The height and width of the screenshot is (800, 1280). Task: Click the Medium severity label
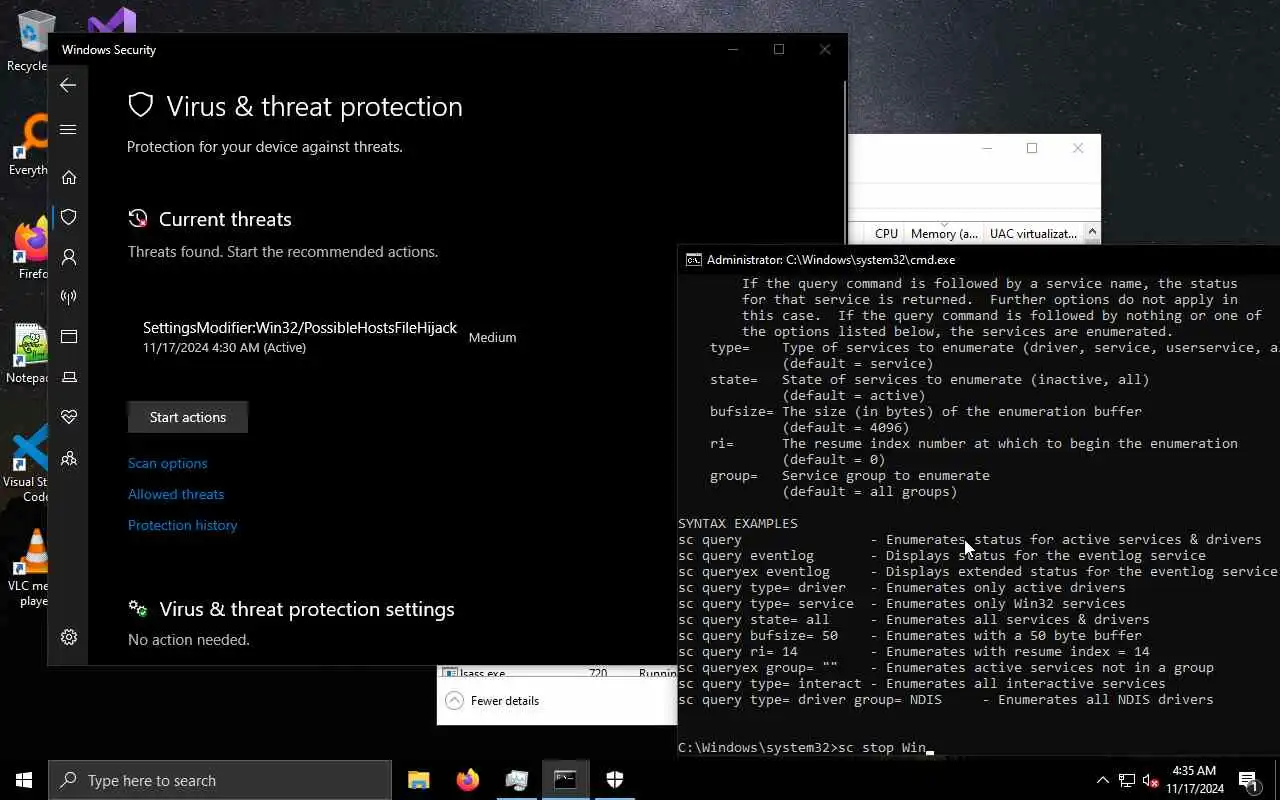(x=492, y=338)
